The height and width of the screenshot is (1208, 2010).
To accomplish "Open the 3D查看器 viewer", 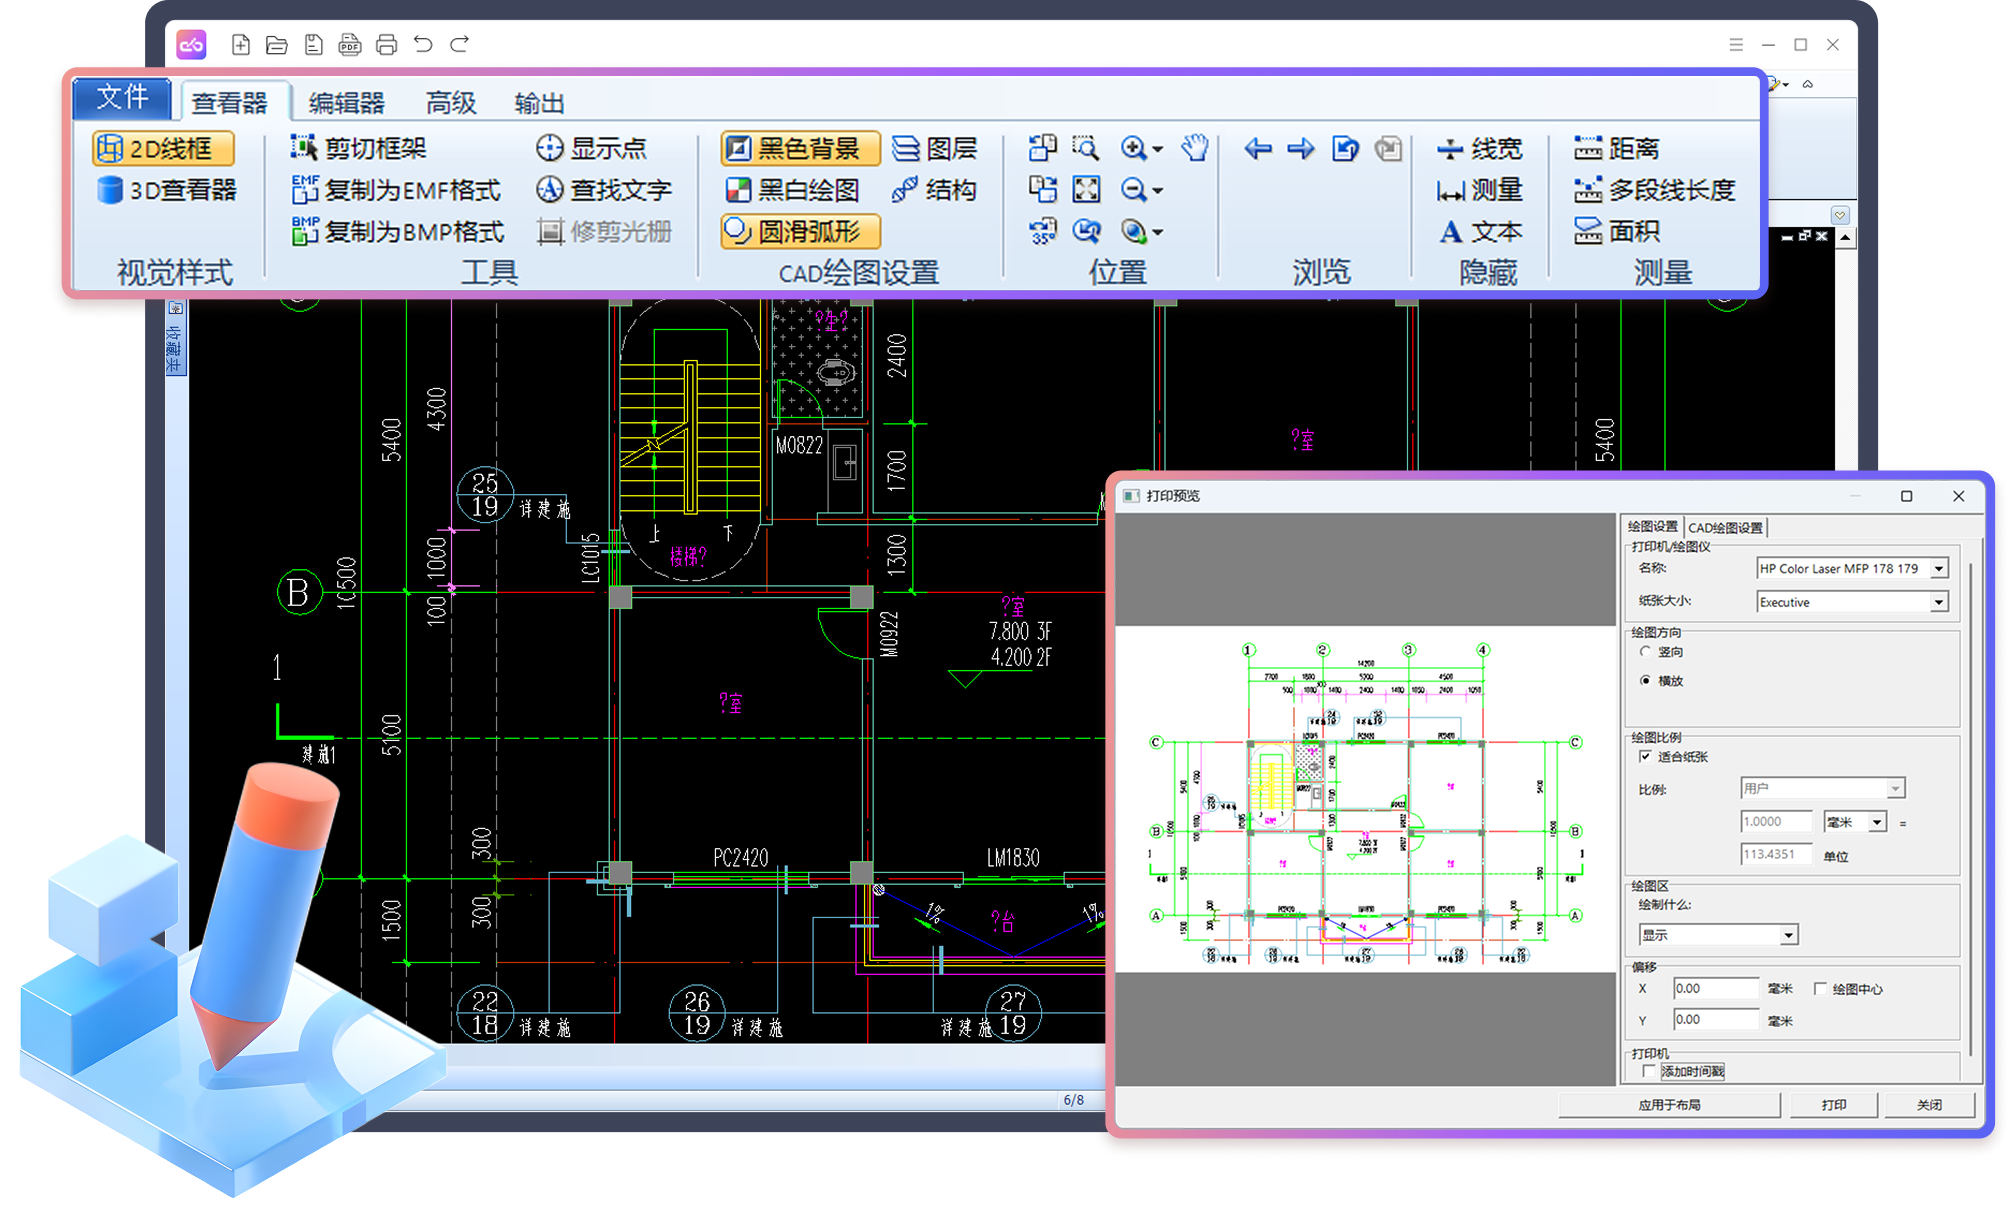I will click(x=168, y=190).
